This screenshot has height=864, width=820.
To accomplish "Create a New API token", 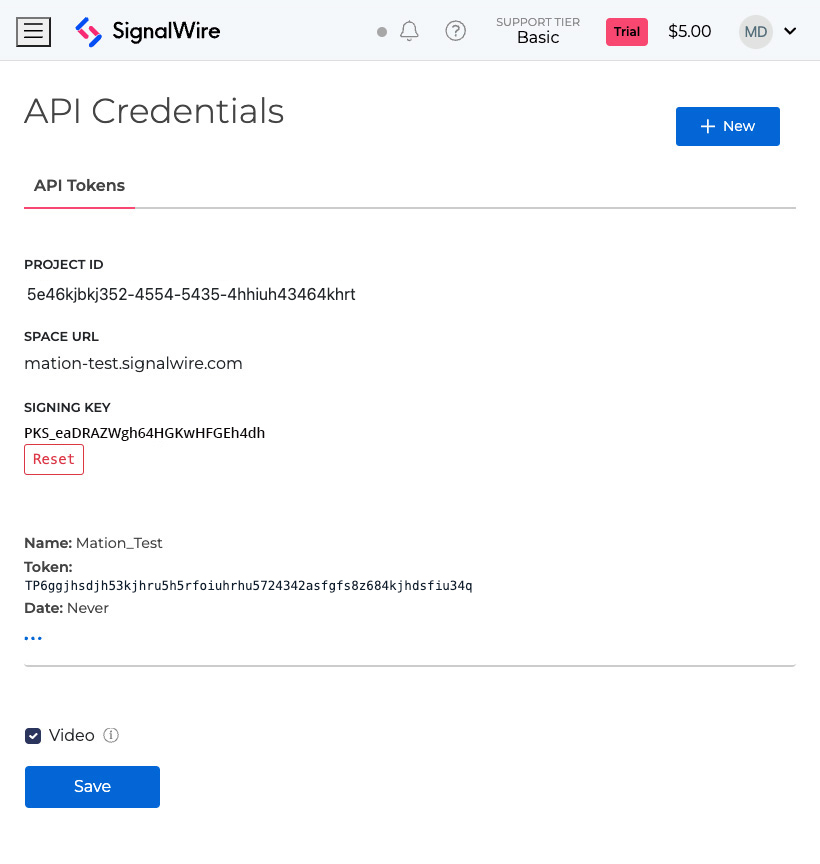I will [x=727, y=126].
